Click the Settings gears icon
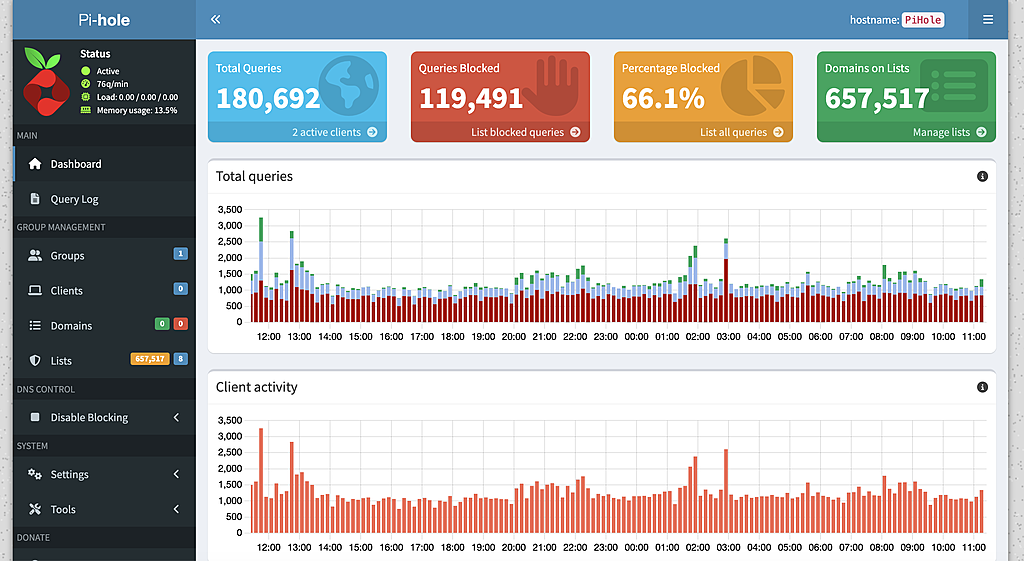Image resolution: width=1024 pixels, height=561 pixels. pyautogui.click(x=35, y=473)
